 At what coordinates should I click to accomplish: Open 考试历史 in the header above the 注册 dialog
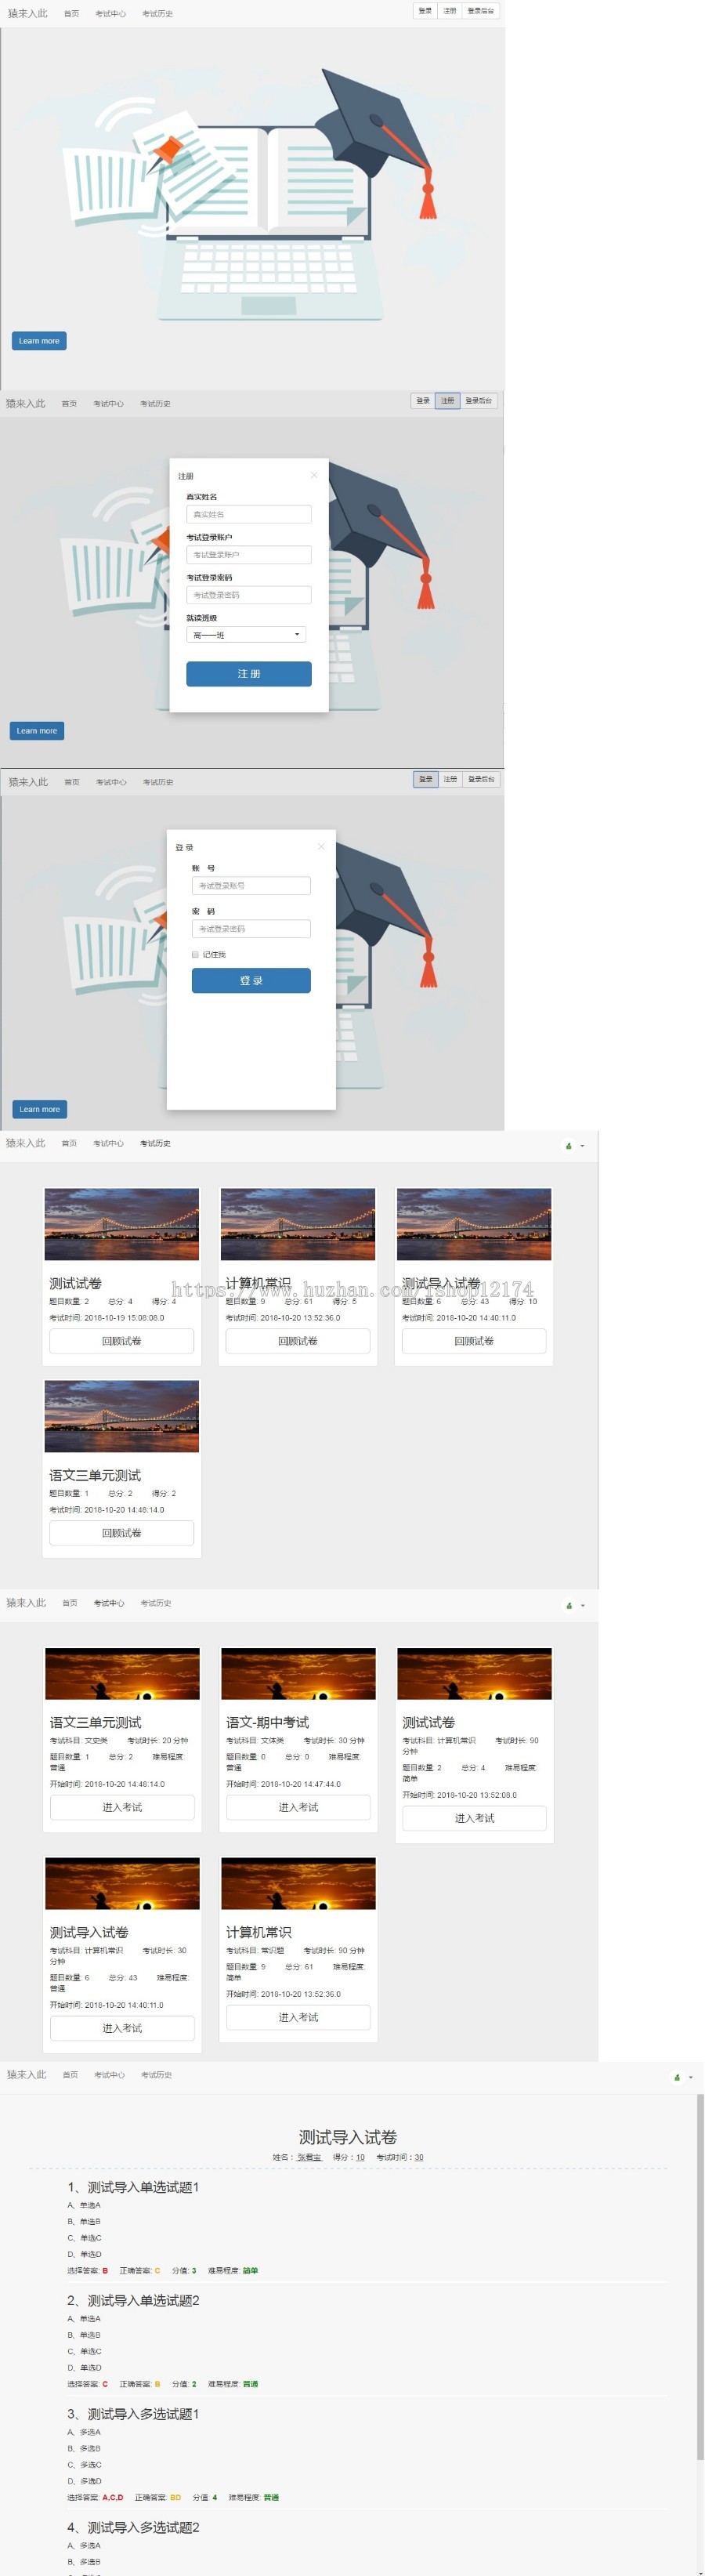click(x=155, y=404)
